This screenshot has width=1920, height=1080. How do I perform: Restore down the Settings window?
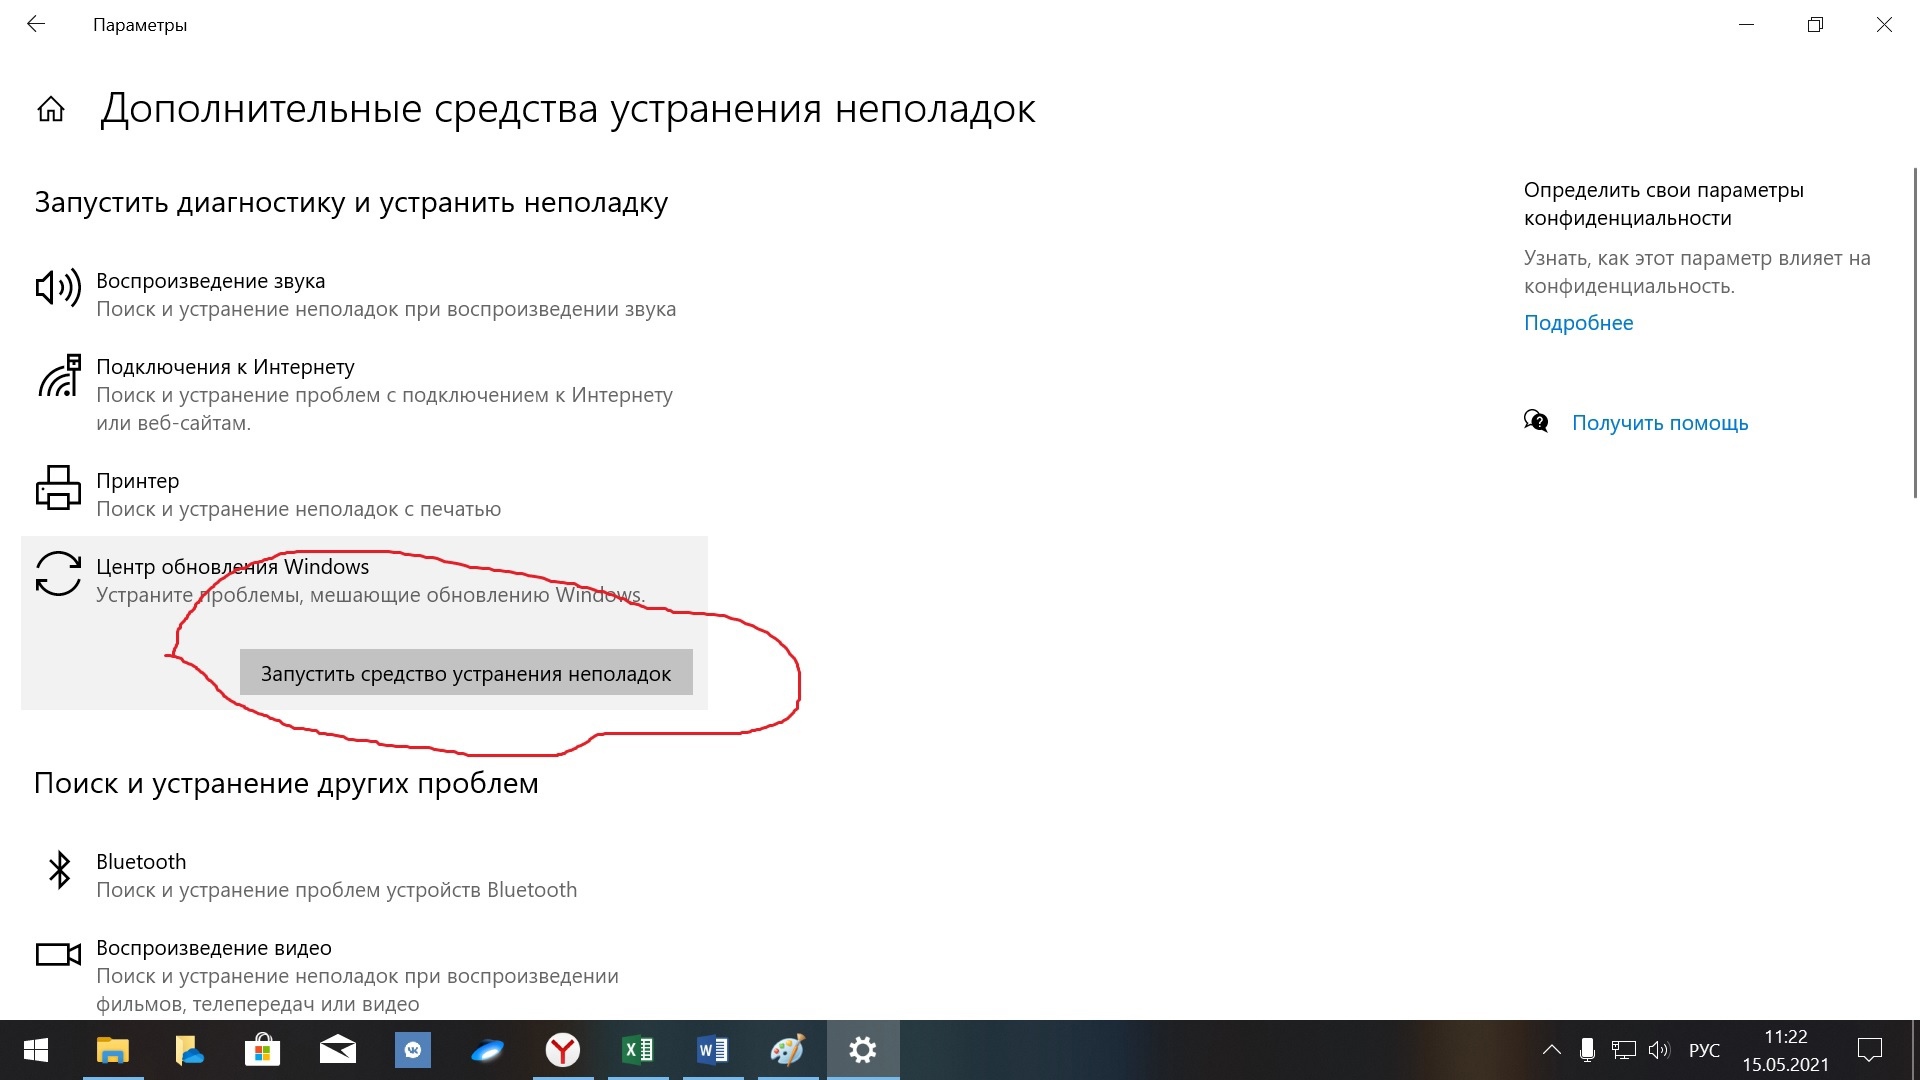(1815, 24)
